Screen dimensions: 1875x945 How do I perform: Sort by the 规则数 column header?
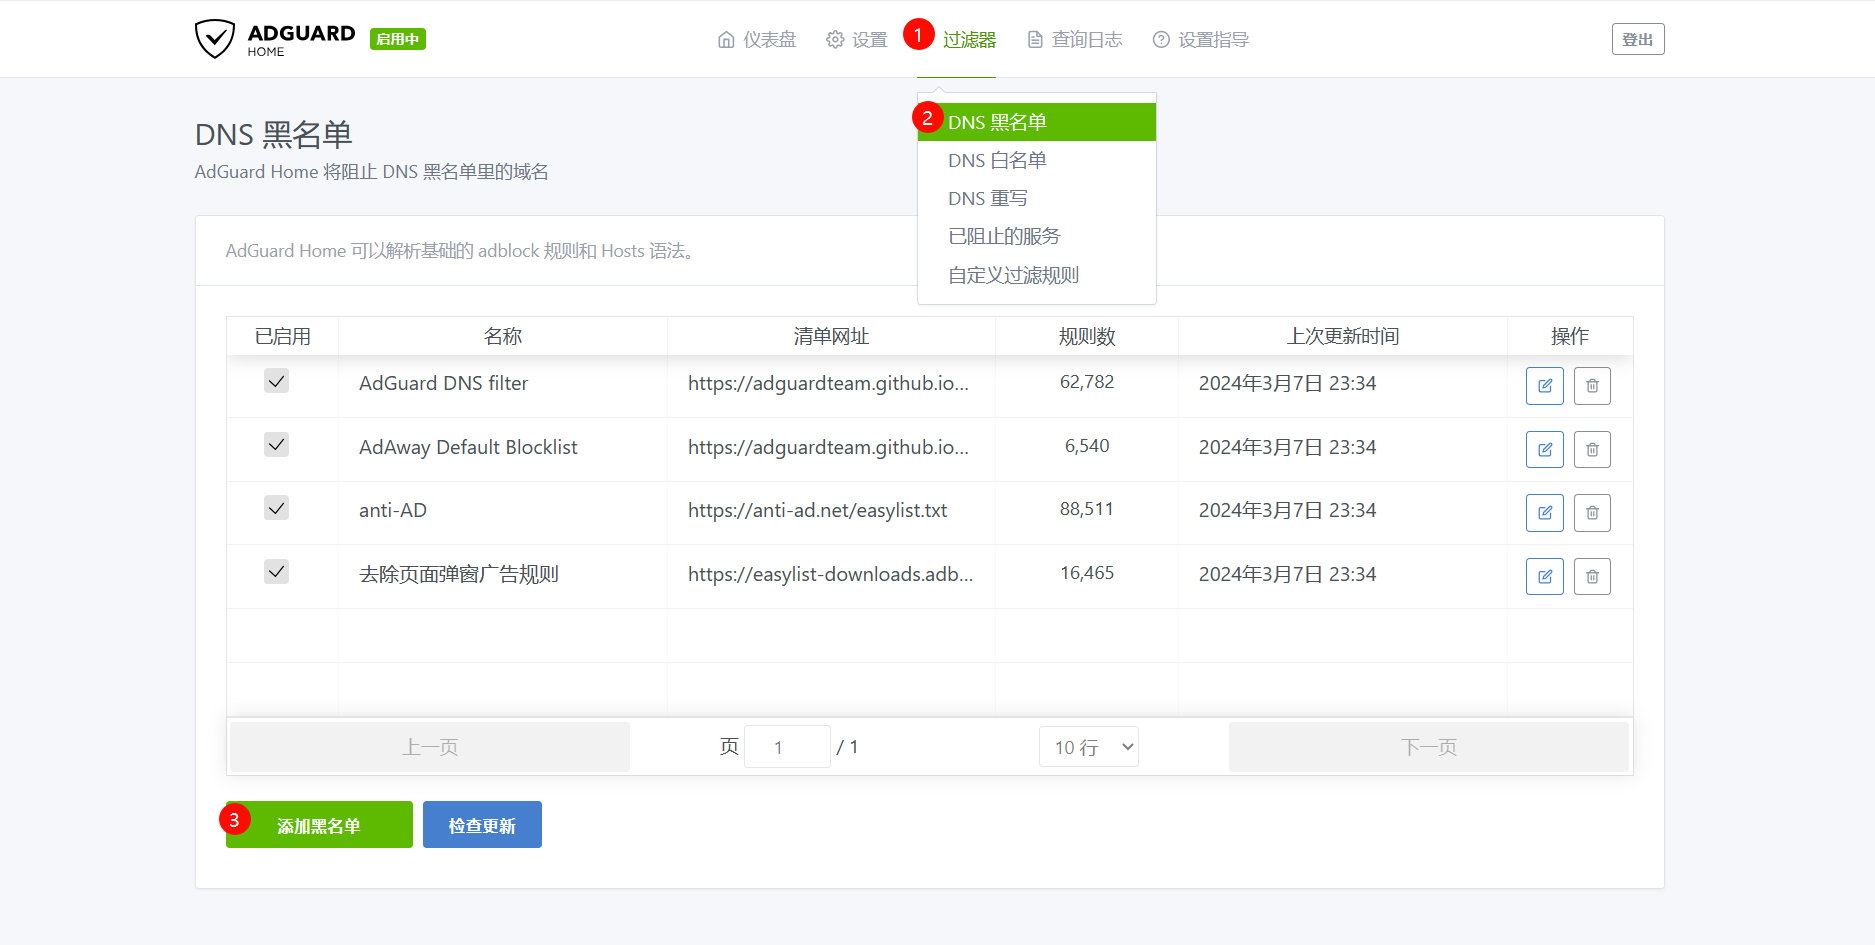(1087, 336)
